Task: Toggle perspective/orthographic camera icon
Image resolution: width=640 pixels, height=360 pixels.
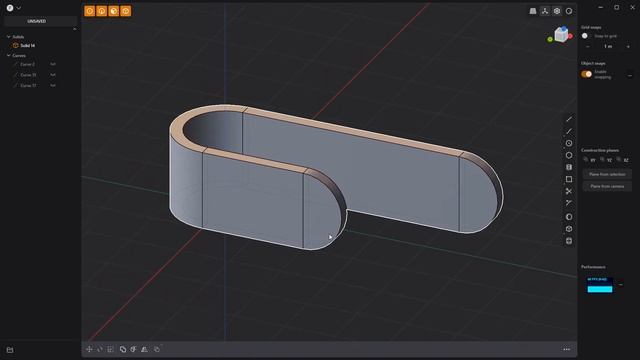Action: click(533, 11)
